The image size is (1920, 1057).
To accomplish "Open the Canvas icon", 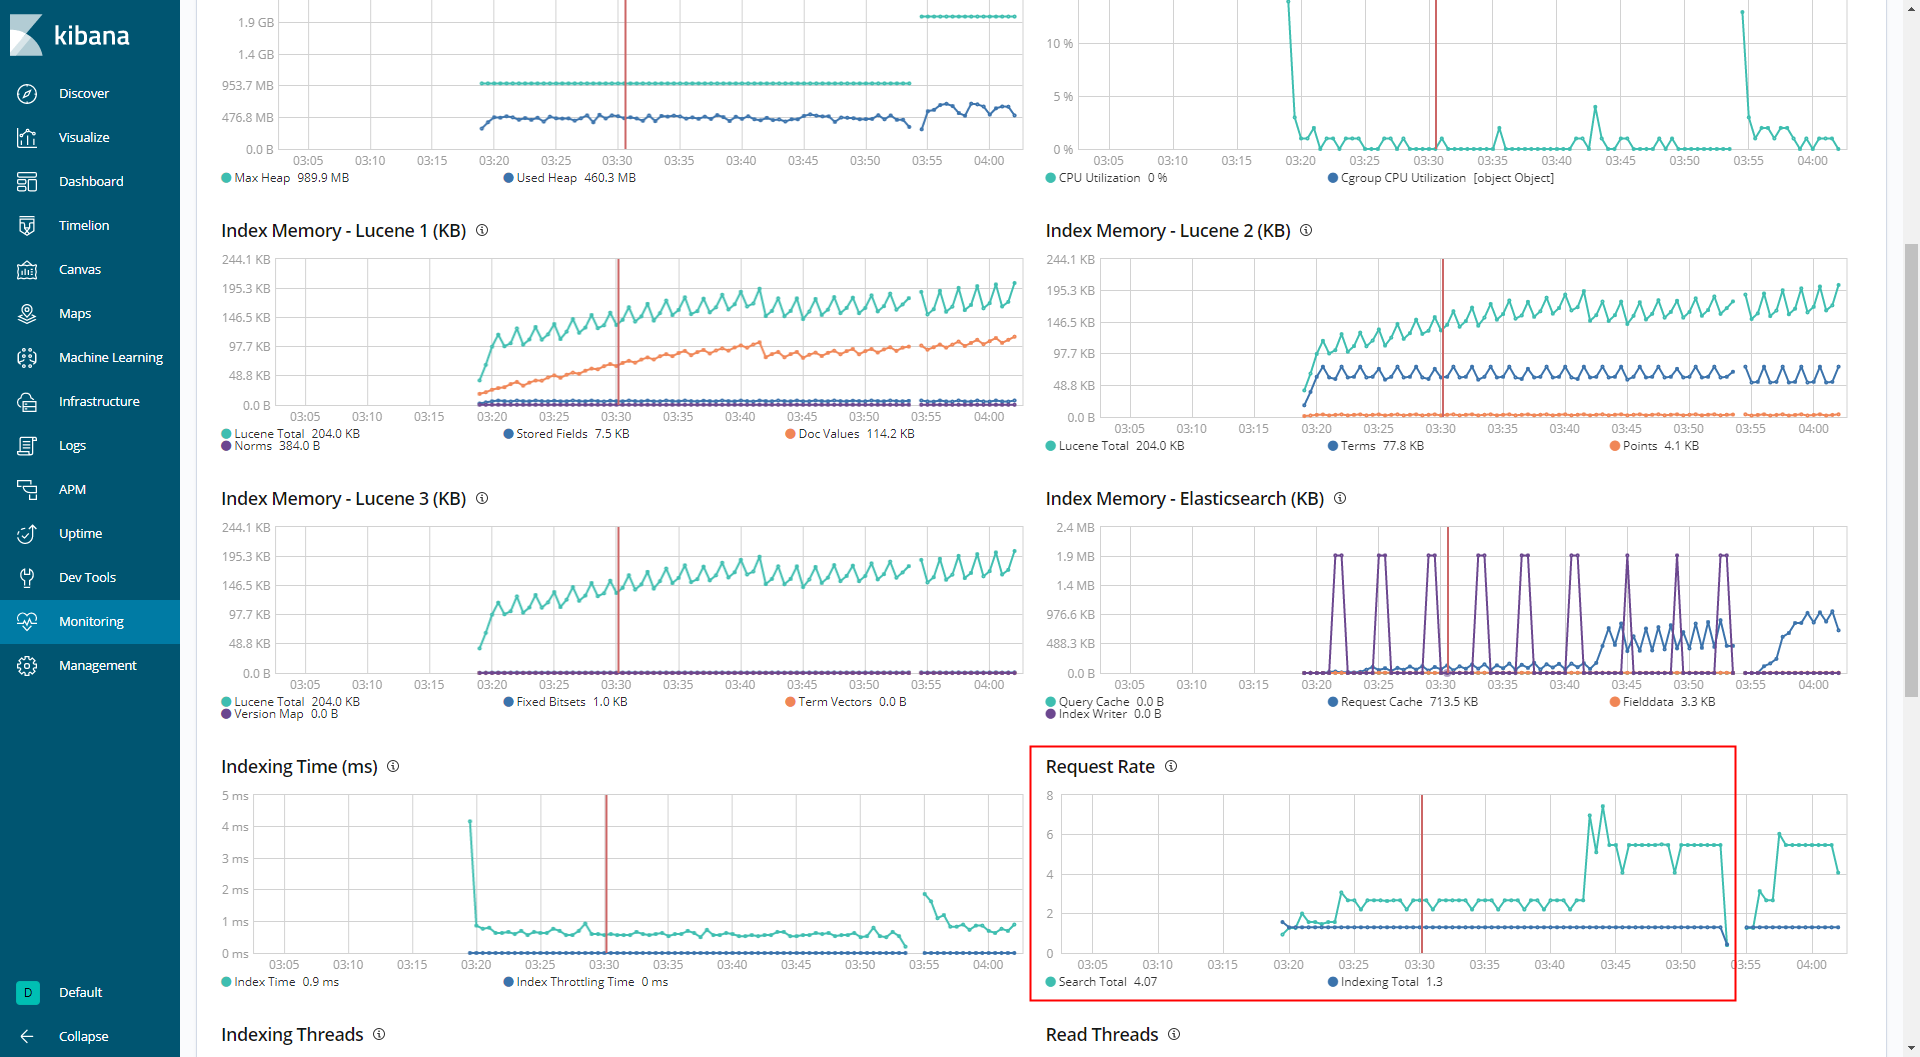I will (x=27, y=269).
